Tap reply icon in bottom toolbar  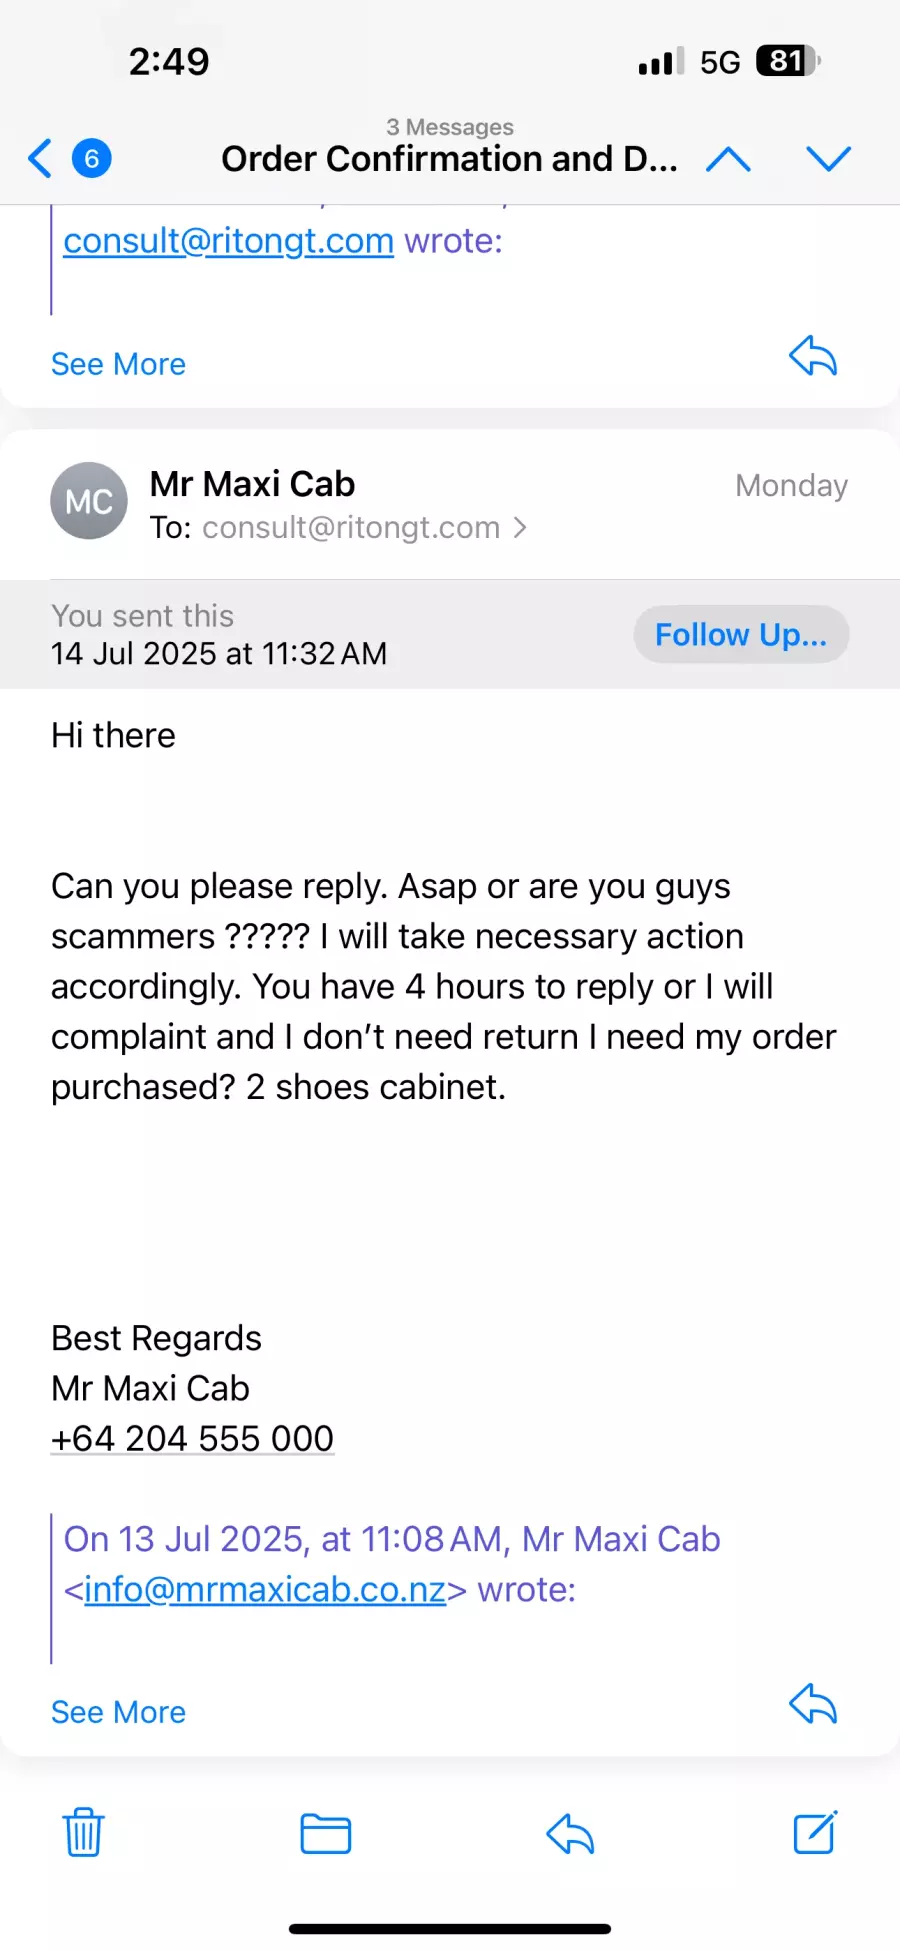click(x=571, y=1833)
